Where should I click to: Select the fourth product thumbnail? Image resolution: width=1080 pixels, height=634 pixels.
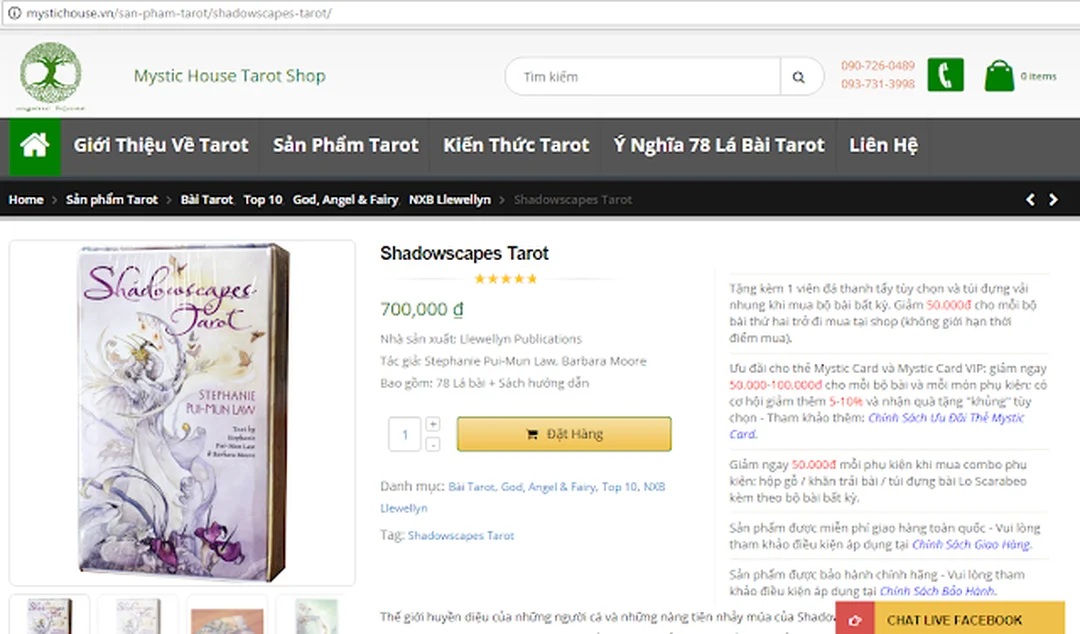click(315, 615)
